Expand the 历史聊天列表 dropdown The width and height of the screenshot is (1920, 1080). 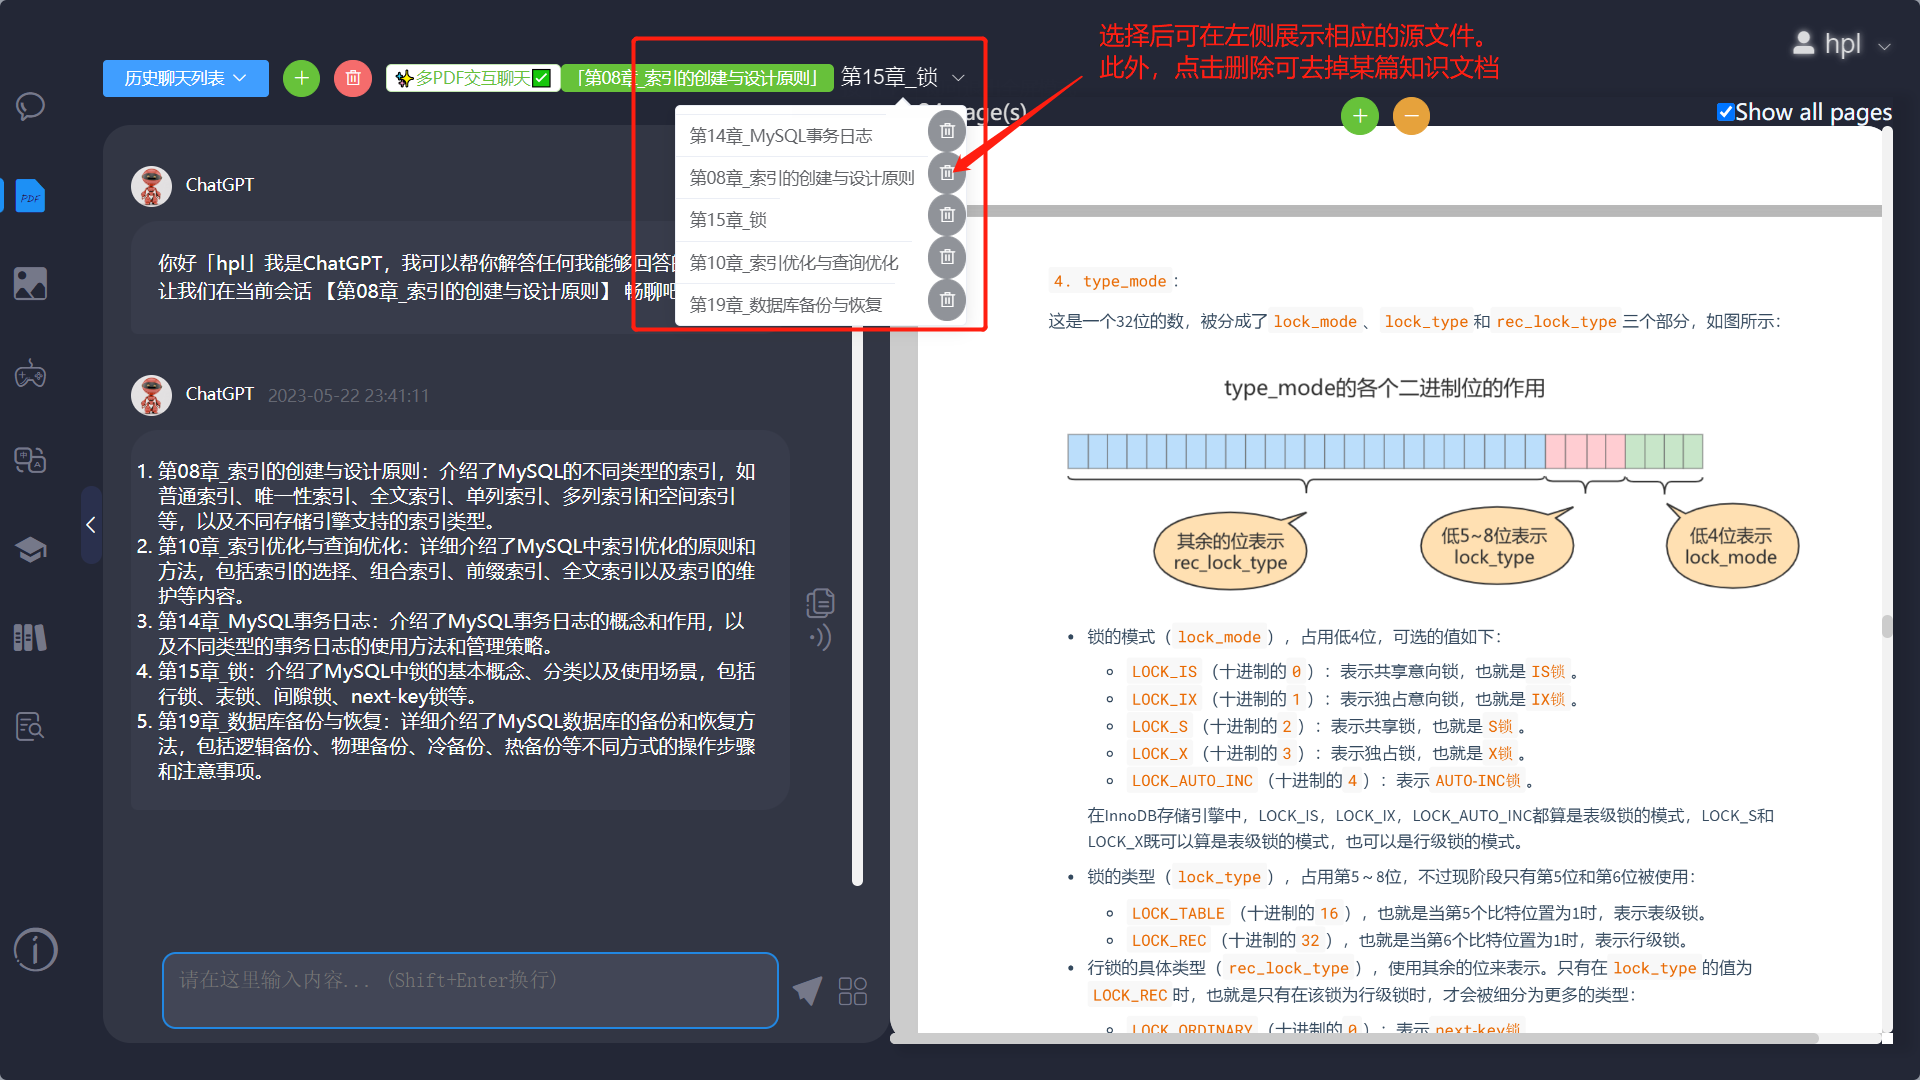point(185,78)
